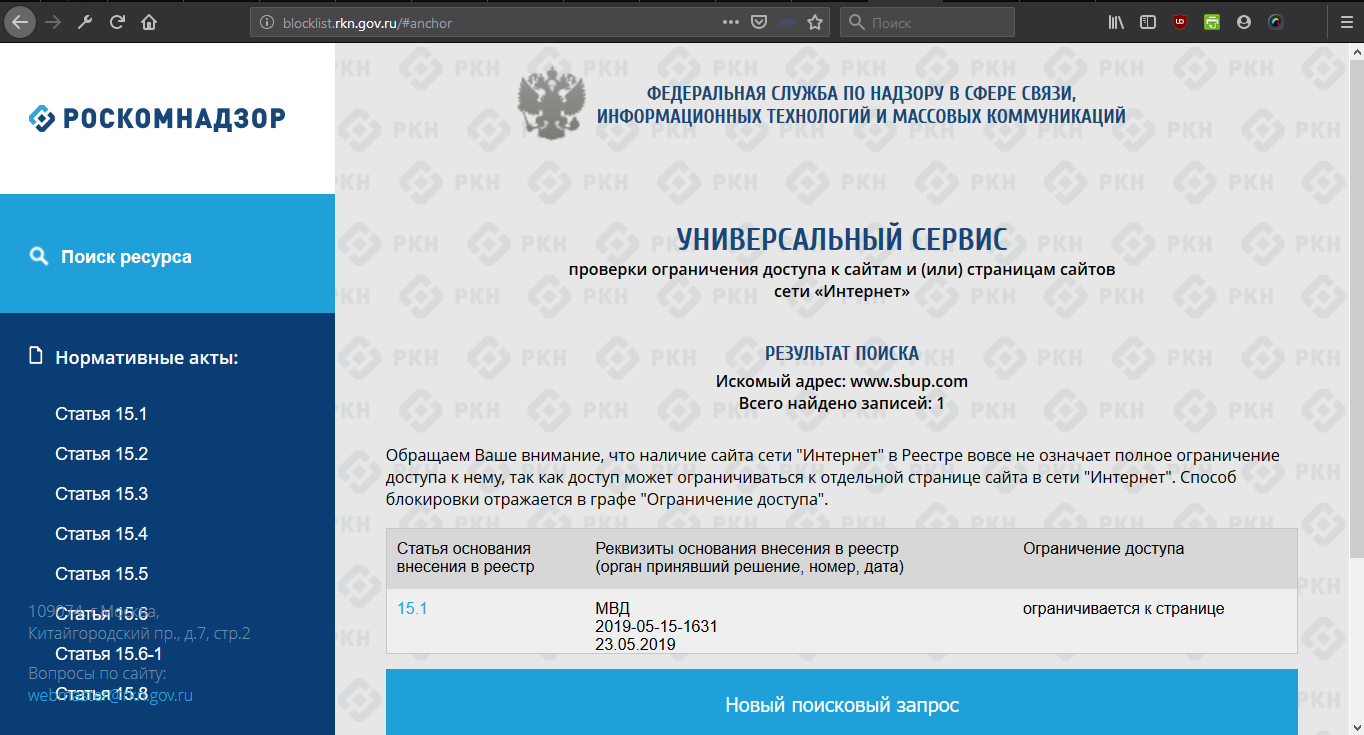
Task: Click the Статья основания внесения column header
Action: (x=466, y=558)
